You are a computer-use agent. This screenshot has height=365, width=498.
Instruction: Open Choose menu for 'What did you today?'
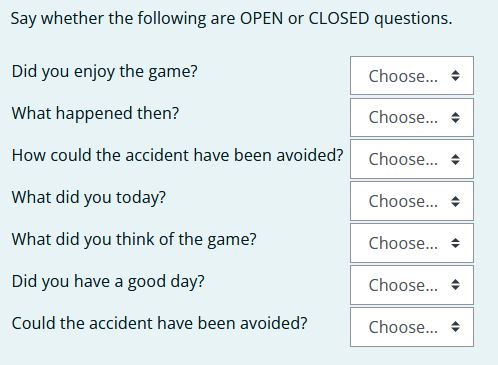pyautogui.click(x=412, y=201)
